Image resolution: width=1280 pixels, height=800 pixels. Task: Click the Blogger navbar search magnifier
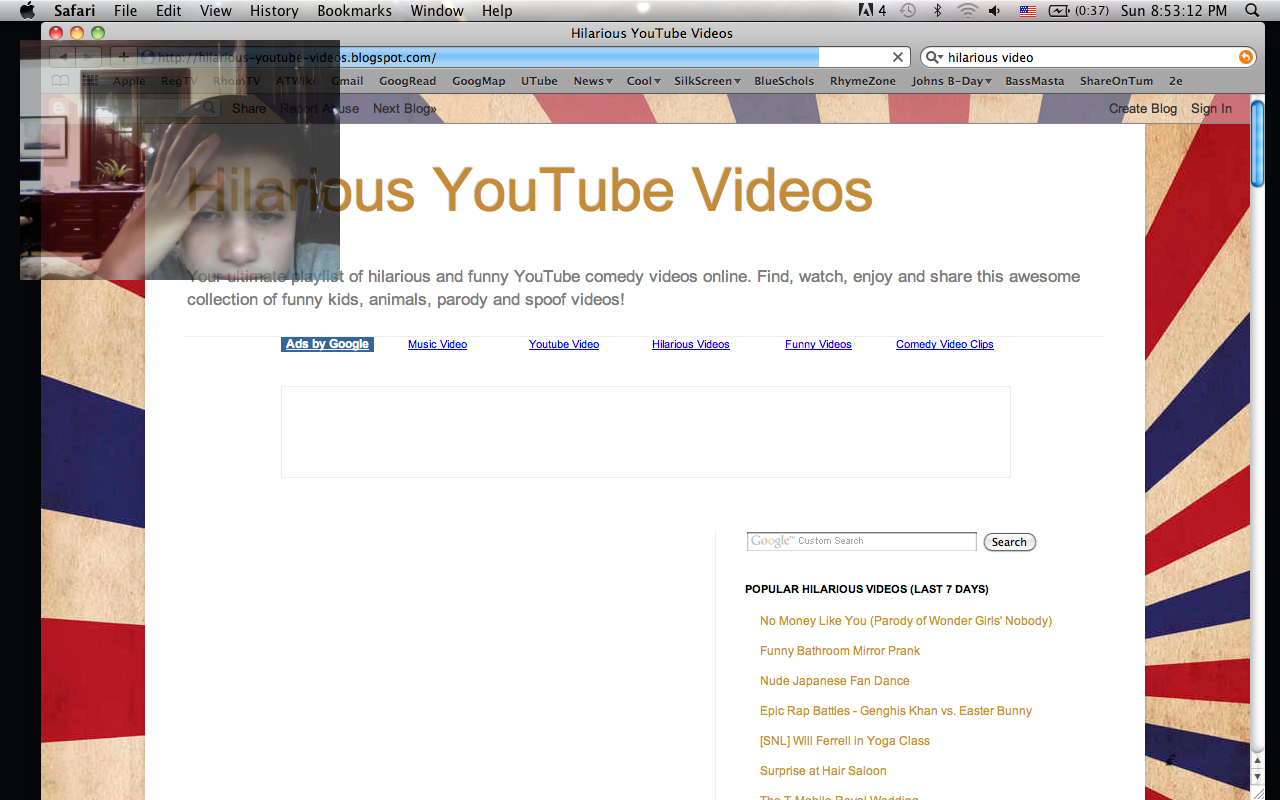point(209,108)
